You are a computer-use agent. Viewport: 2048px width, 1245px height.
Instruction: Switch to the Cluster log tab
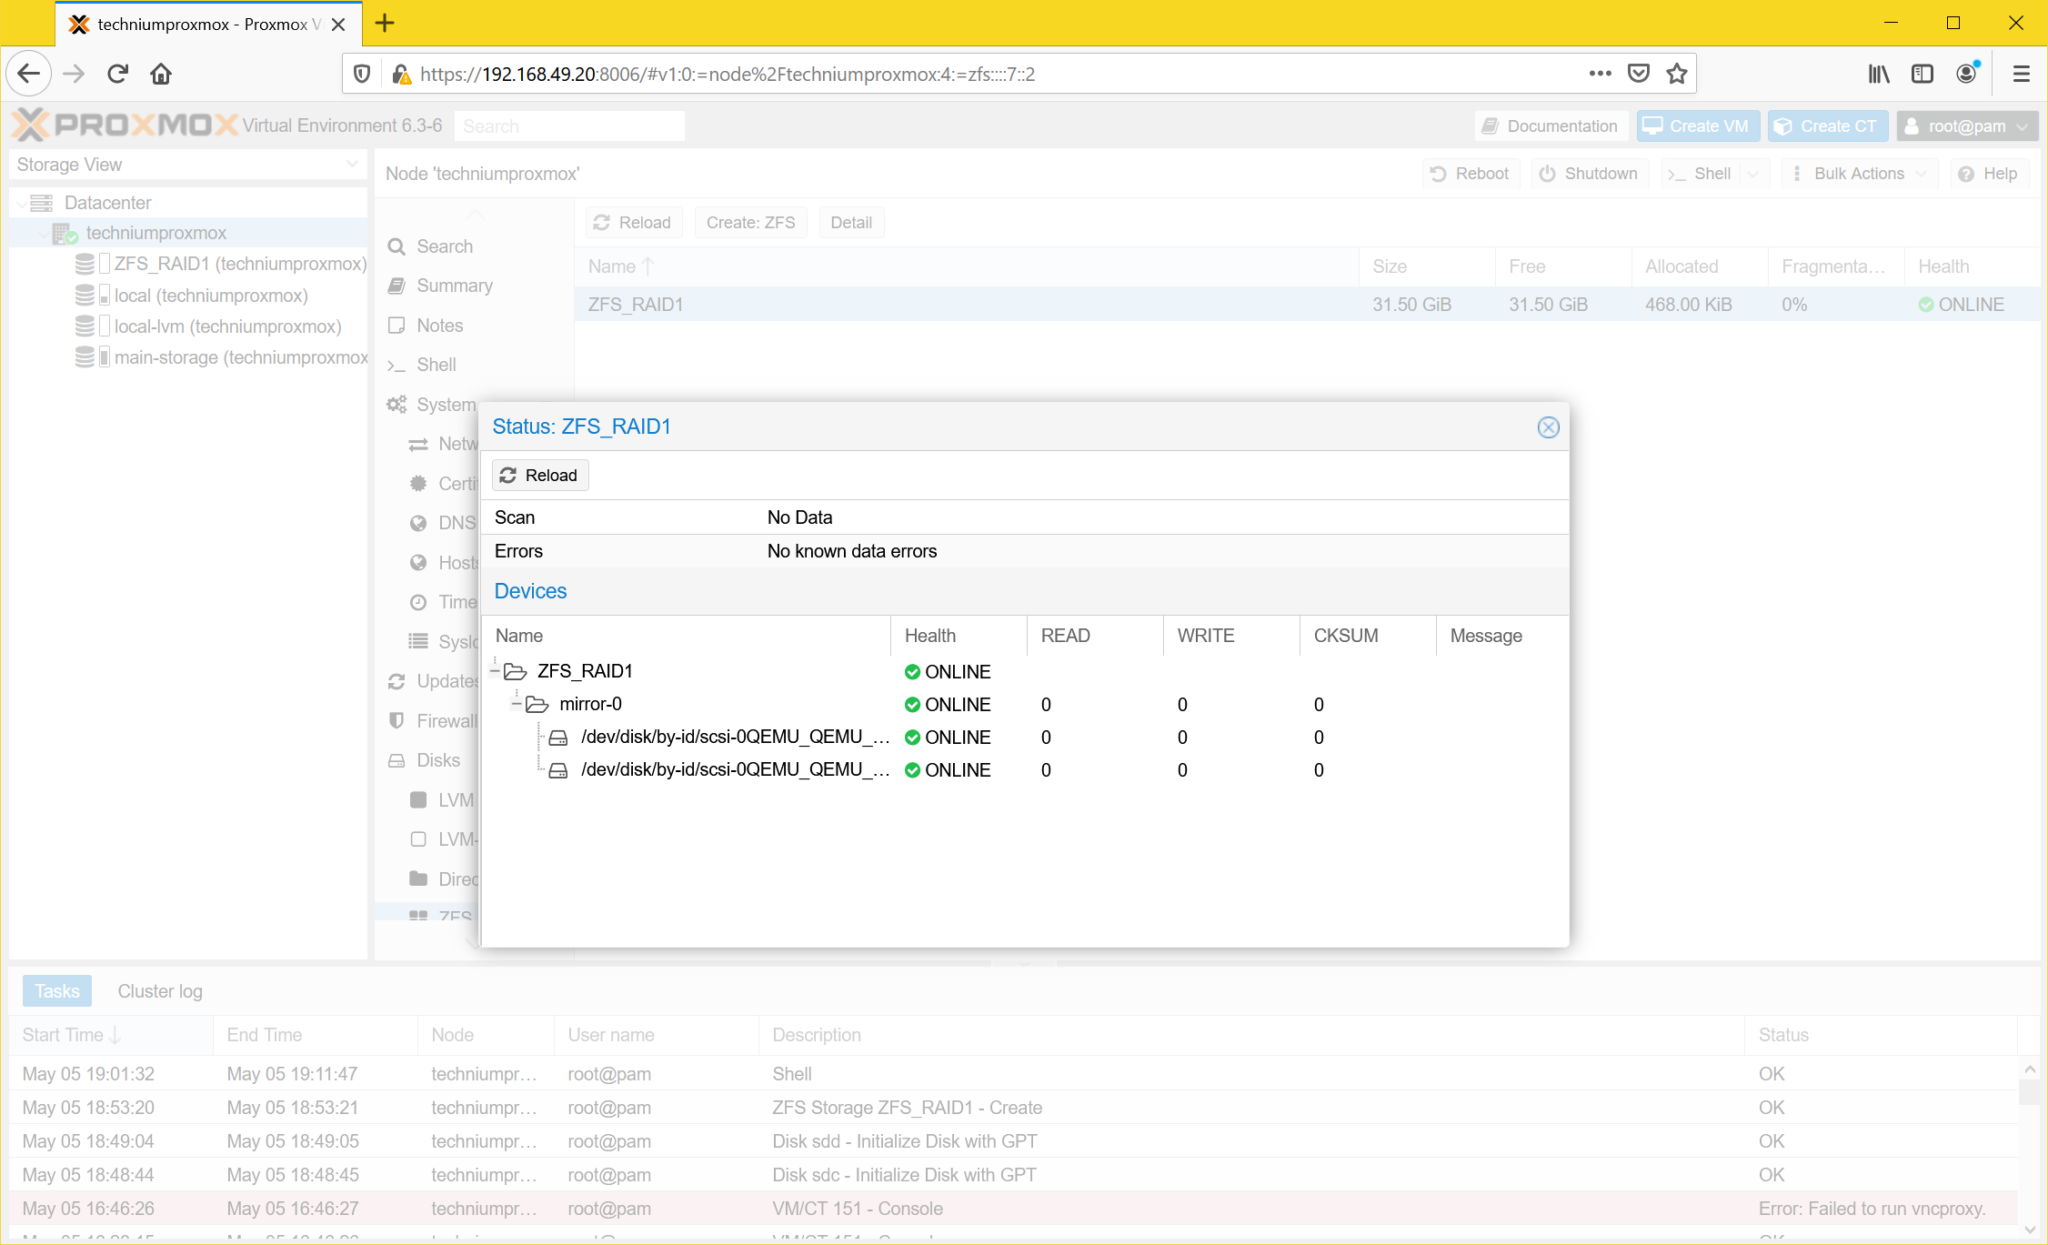pos(159,991)
